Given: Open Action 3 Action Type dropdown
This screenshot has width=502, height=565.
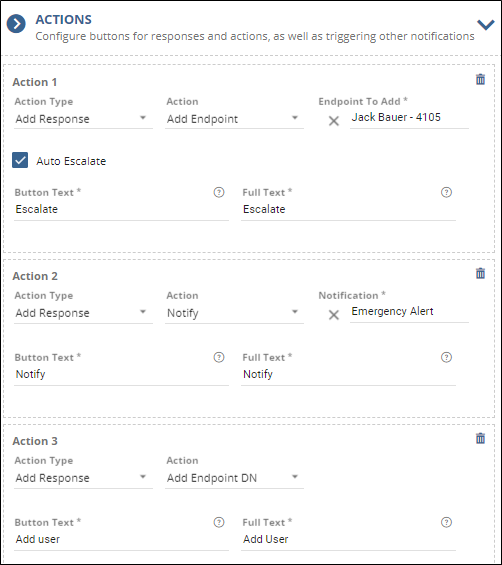Looking at the screenshot, I should click(83, 478).
